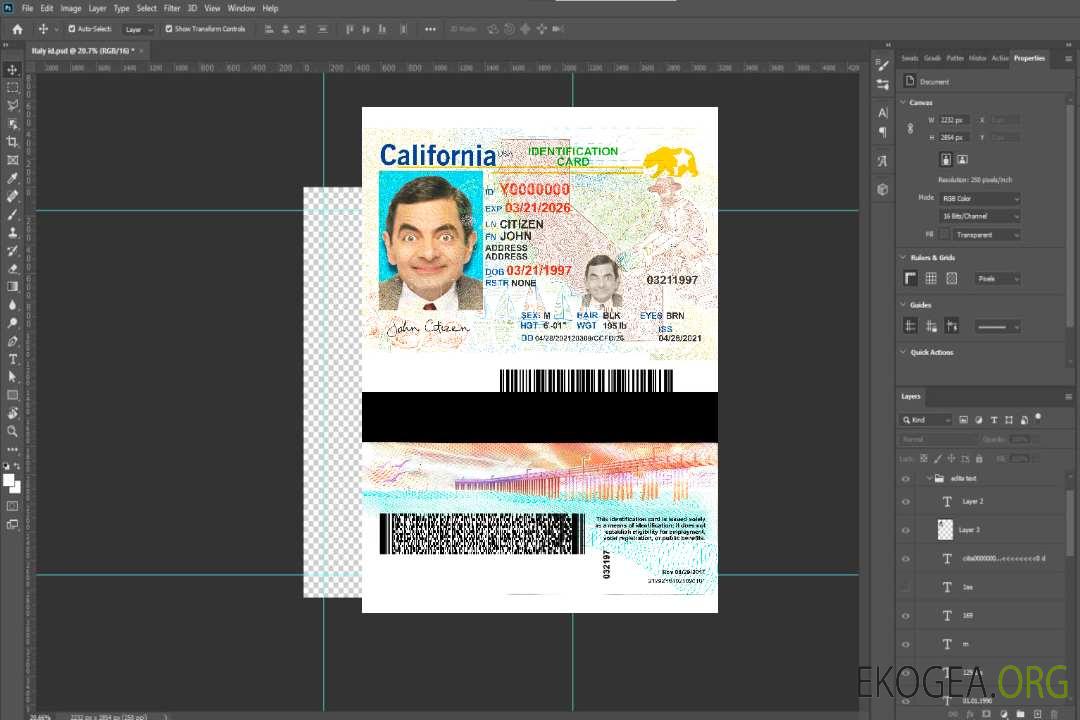Set canvas to portrait orientation

[x=946, y=159]
